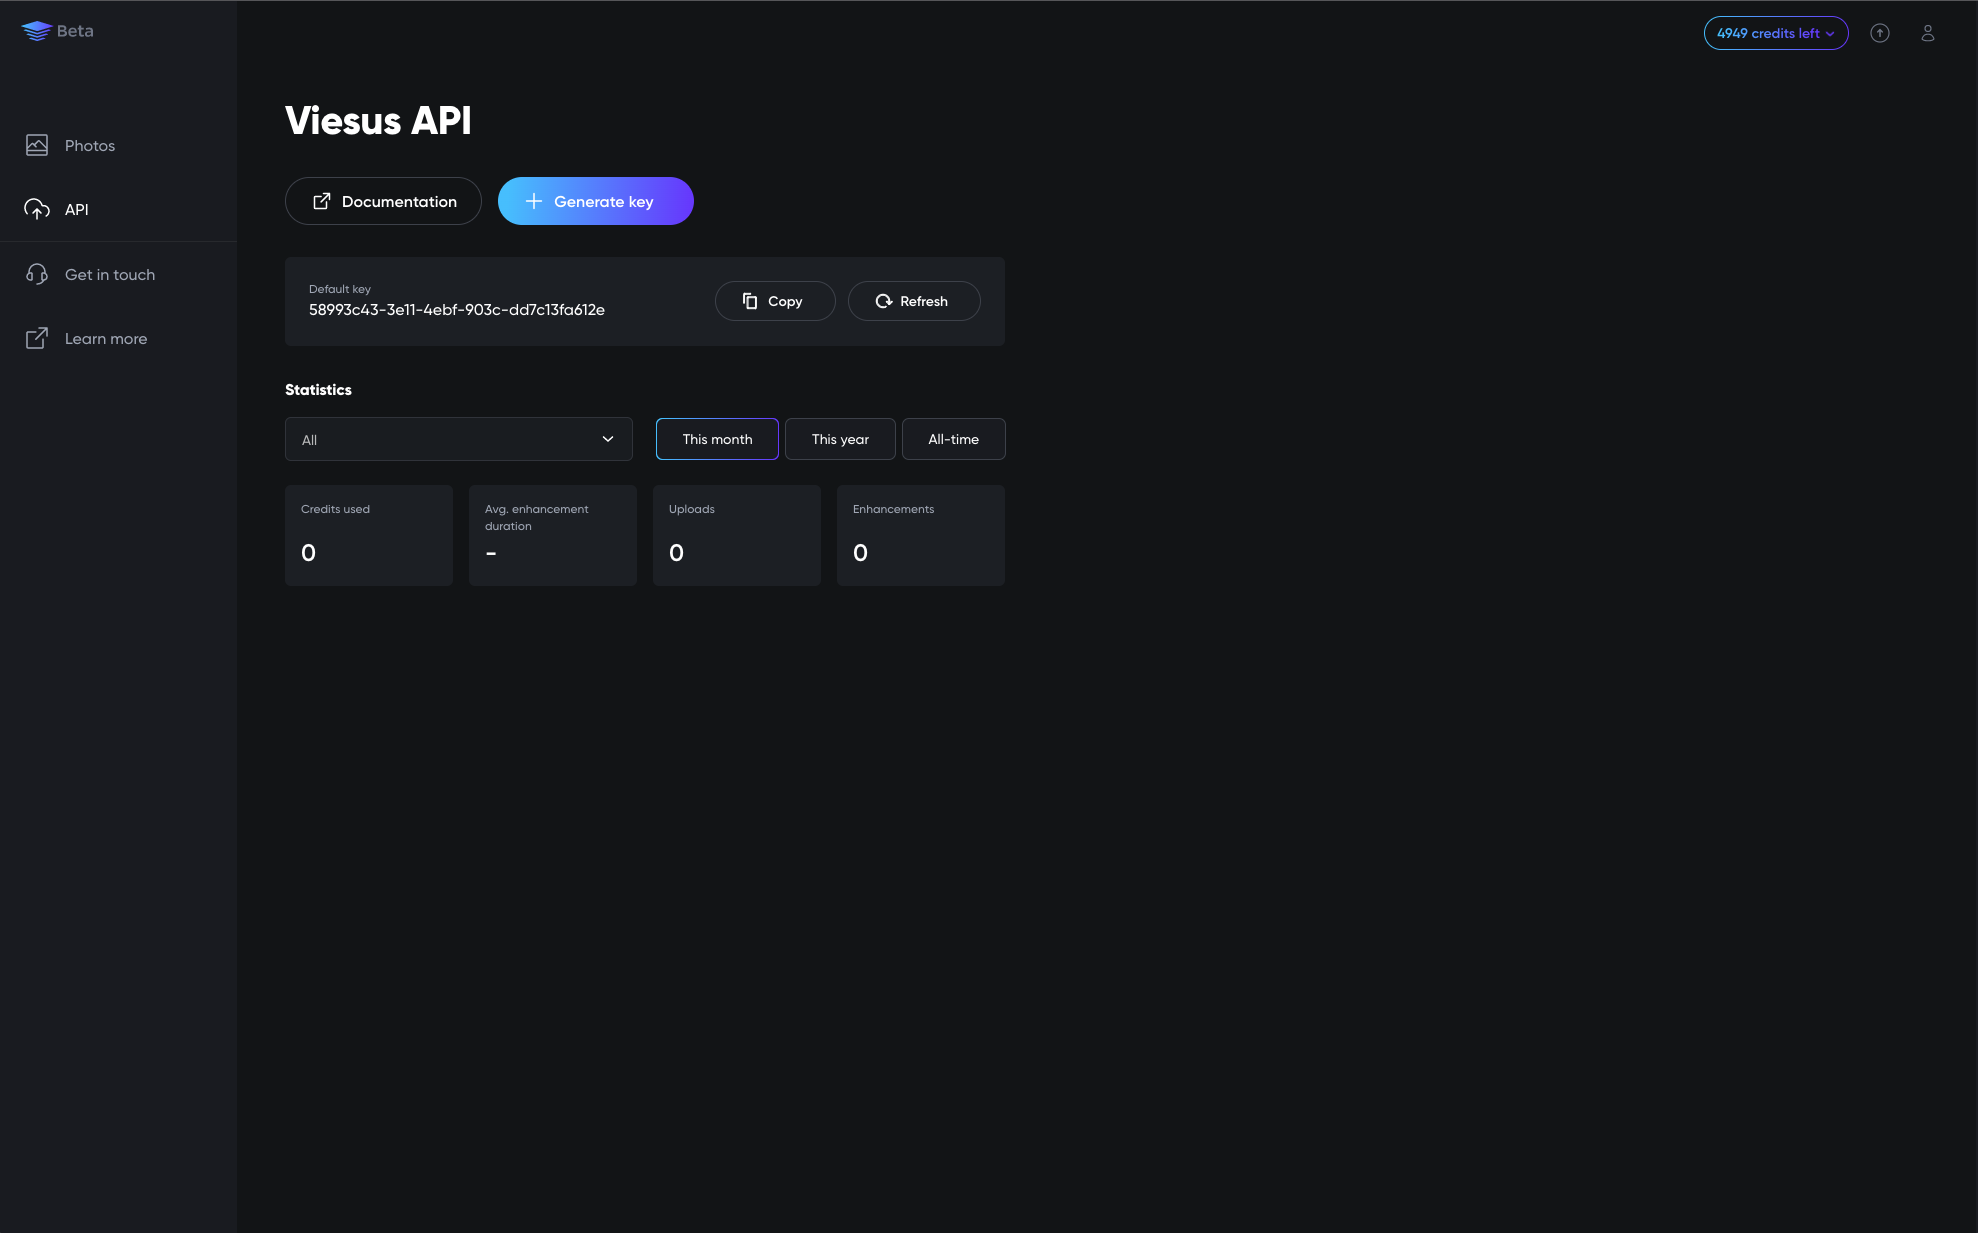Open the Documentation page
The height and width of the screenshot is (1233, 1978).
[x=382, y=201]
